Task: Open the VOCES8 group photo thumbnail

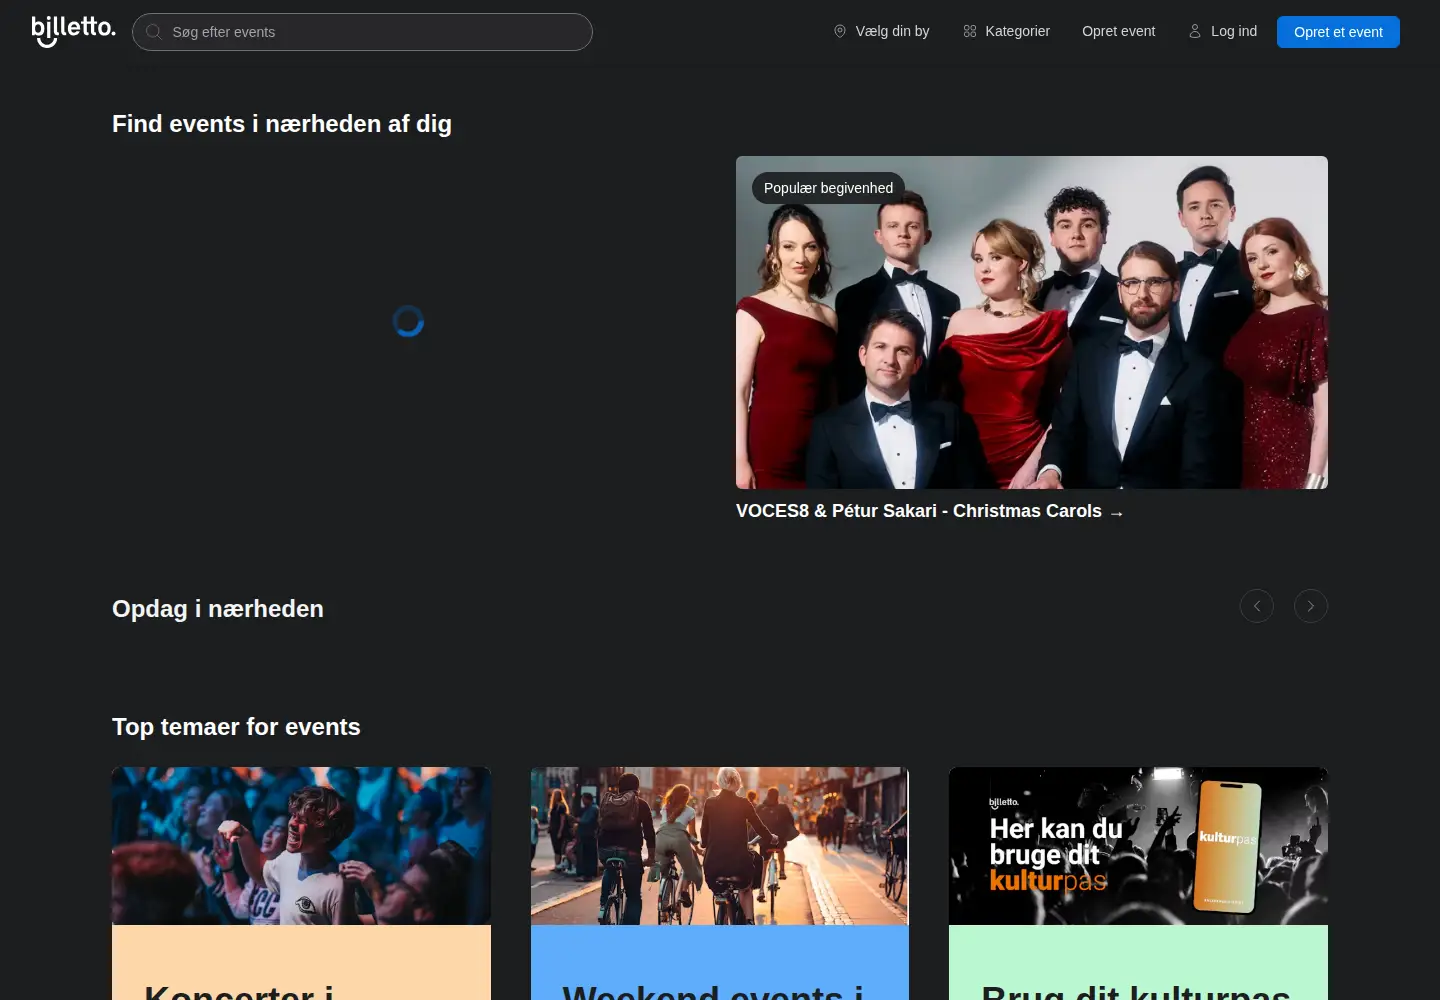Action: 1032,322
